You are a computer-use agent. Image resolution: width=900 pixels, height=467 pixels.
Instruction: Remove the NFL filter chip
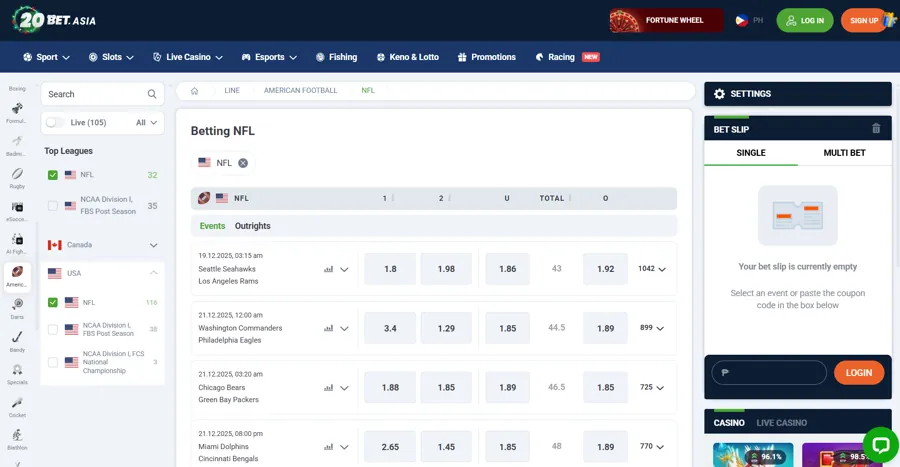click(x=243, y=163)
